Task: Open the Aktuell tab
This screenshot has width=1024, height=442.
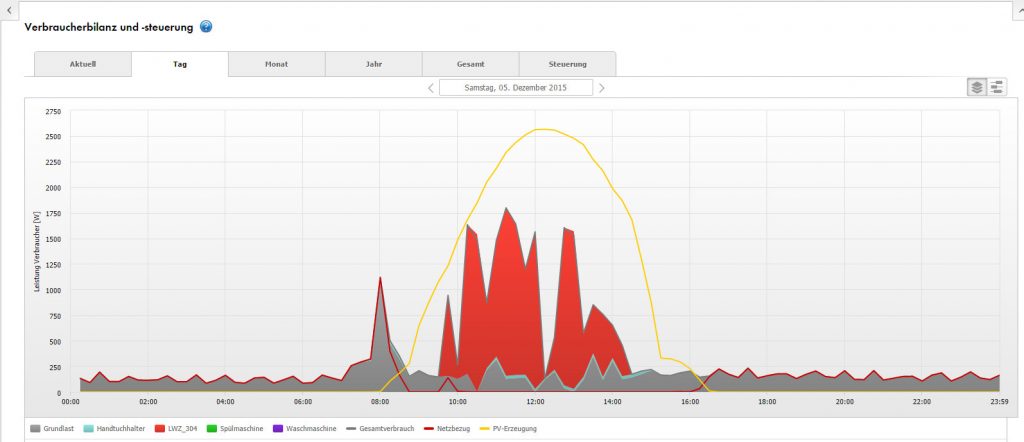Action: [x=83, y=64]
